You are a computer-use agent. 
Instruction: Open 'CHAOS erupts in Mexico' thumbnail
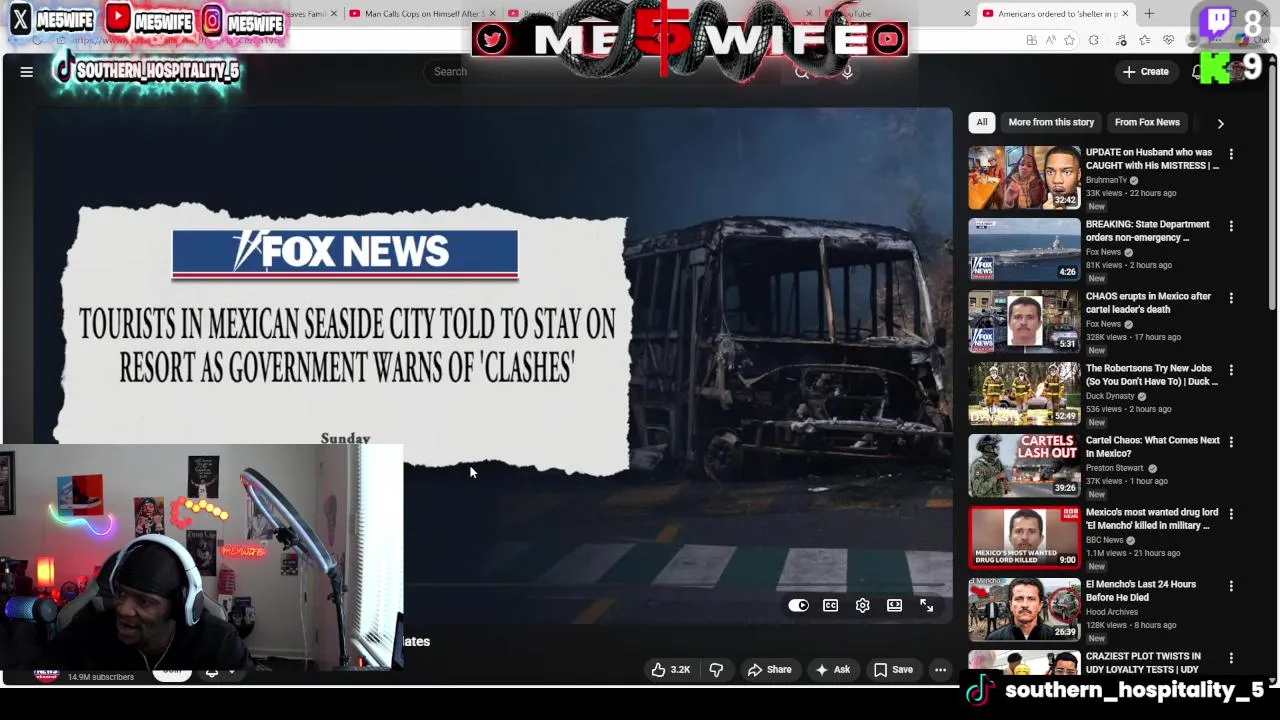pos(1024,321)
